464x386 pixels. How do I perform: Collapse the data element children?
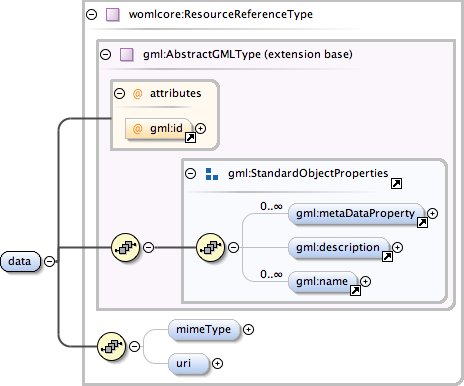pos(49,261)
